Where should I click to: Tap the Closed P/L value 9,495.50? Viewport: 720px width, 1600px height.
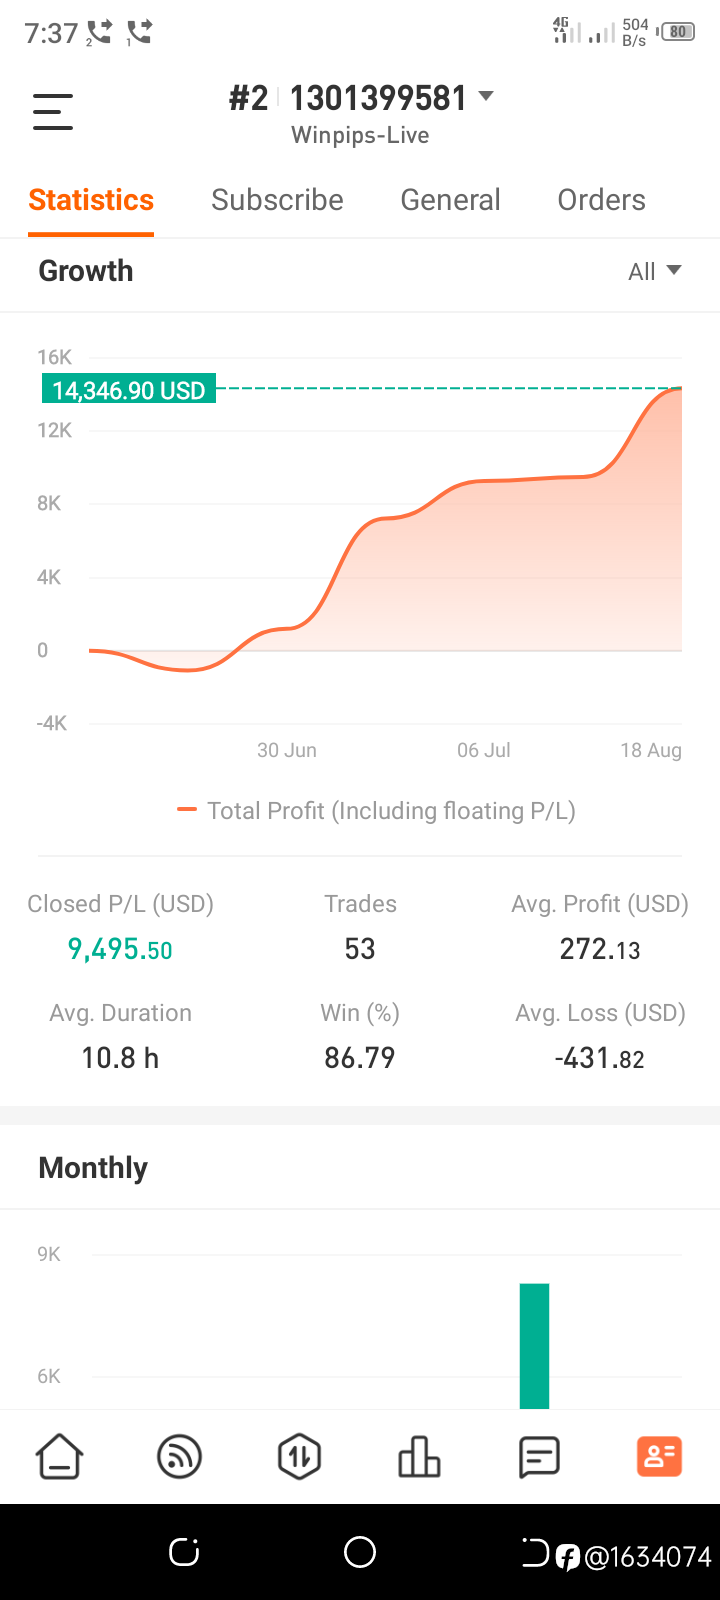(120, 949)
